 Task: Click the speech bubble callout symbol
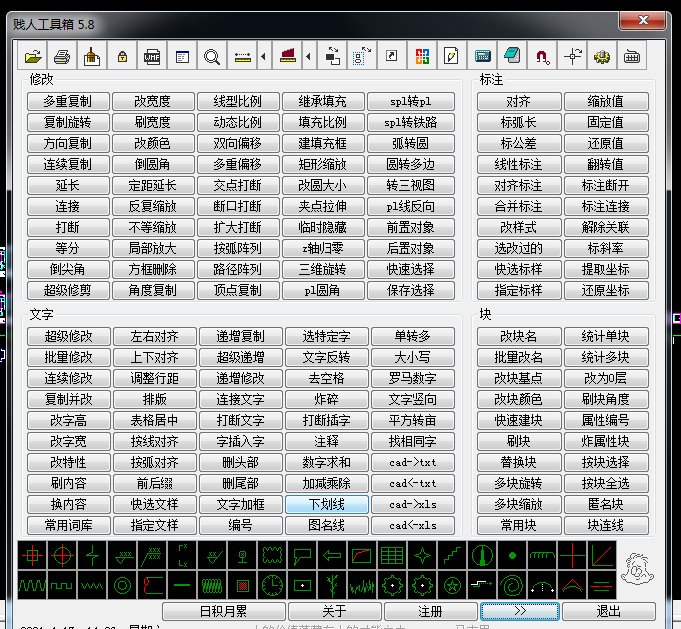(302, 555)
